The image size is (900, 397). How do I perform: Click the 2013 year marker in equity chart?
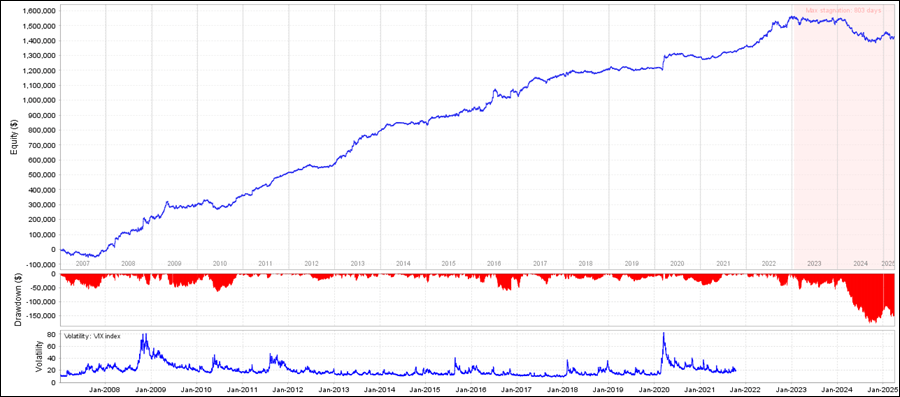point(357,264)
